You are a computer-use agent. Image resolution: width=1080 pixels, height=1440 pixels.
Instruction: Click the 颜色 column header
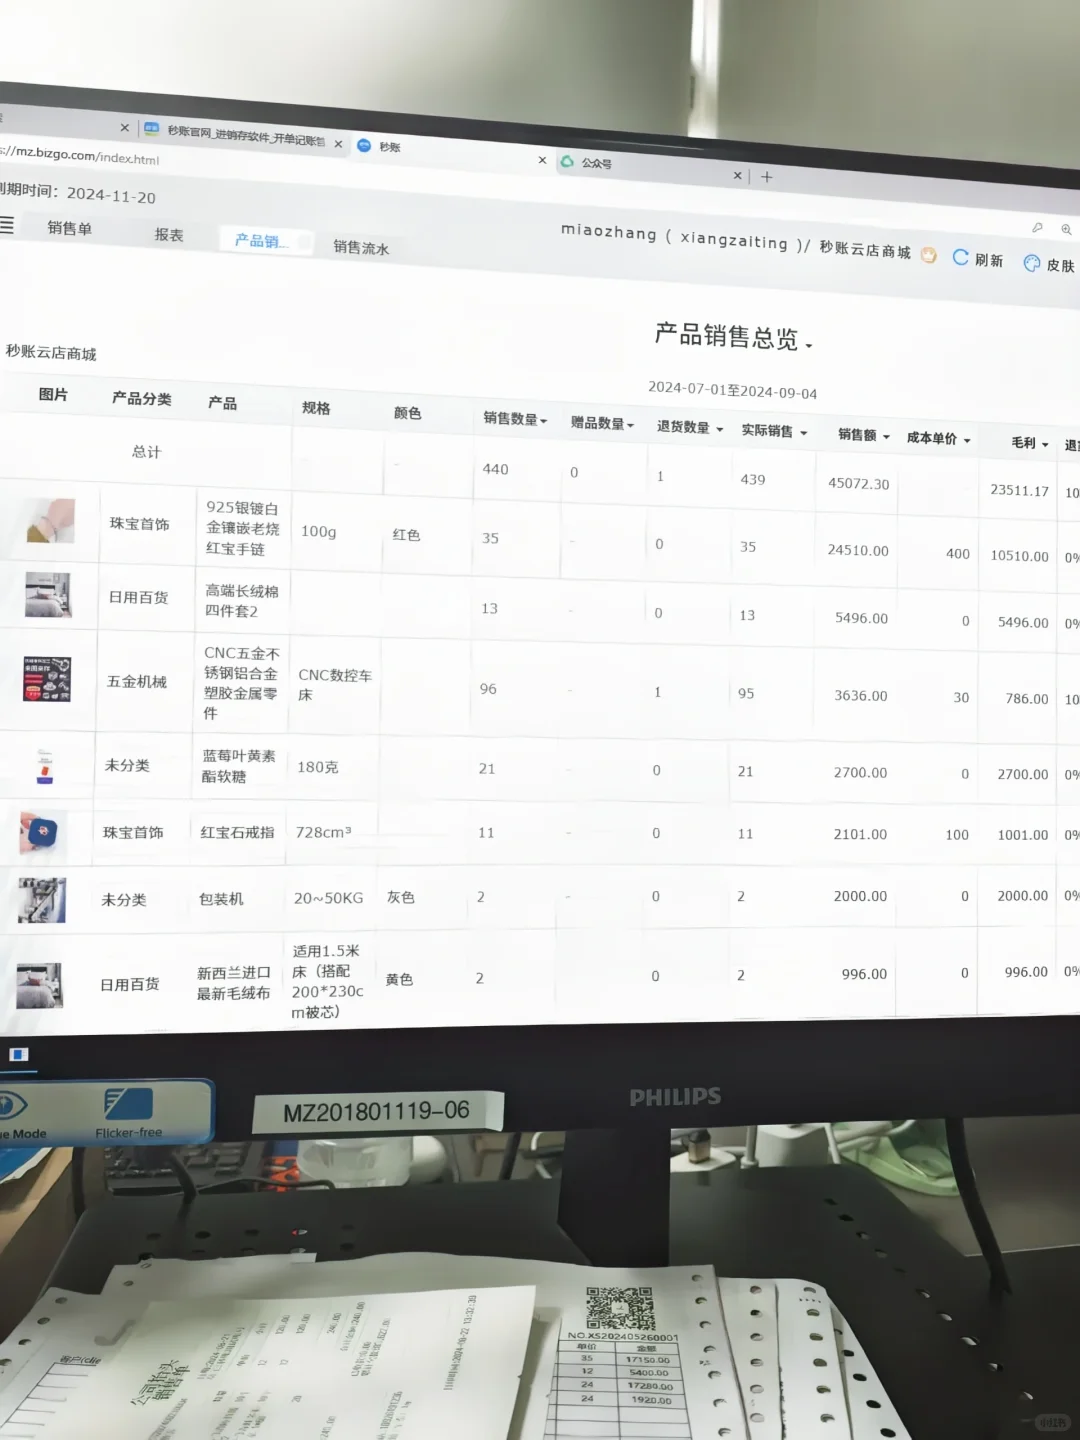[407, 412]
